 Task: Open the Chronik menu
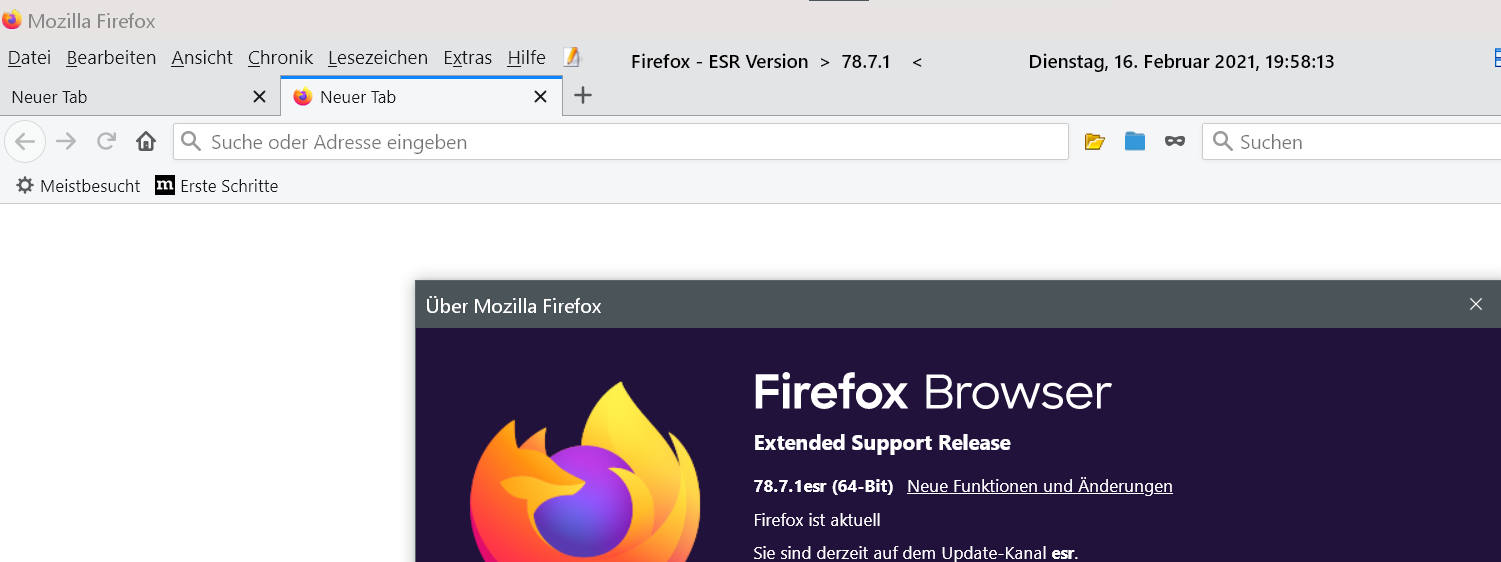280,58
